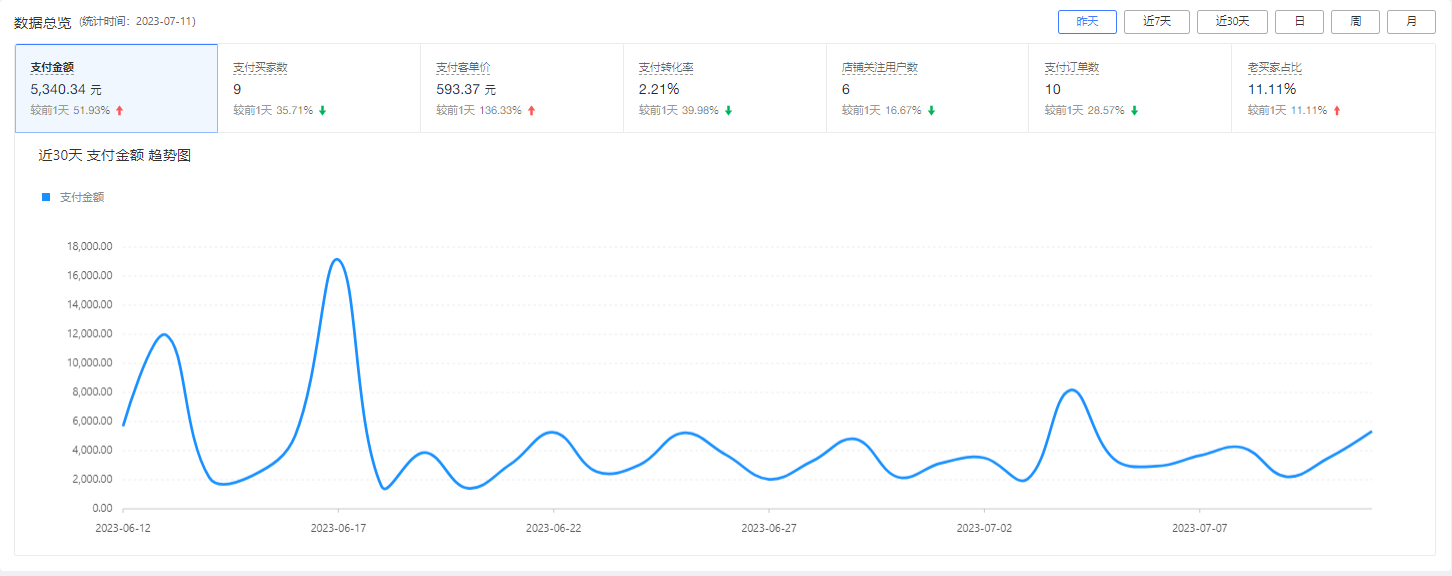Click red up arrow under 支付客单价
Screen dimensions: 1452x576
click(x=531, y=110)
